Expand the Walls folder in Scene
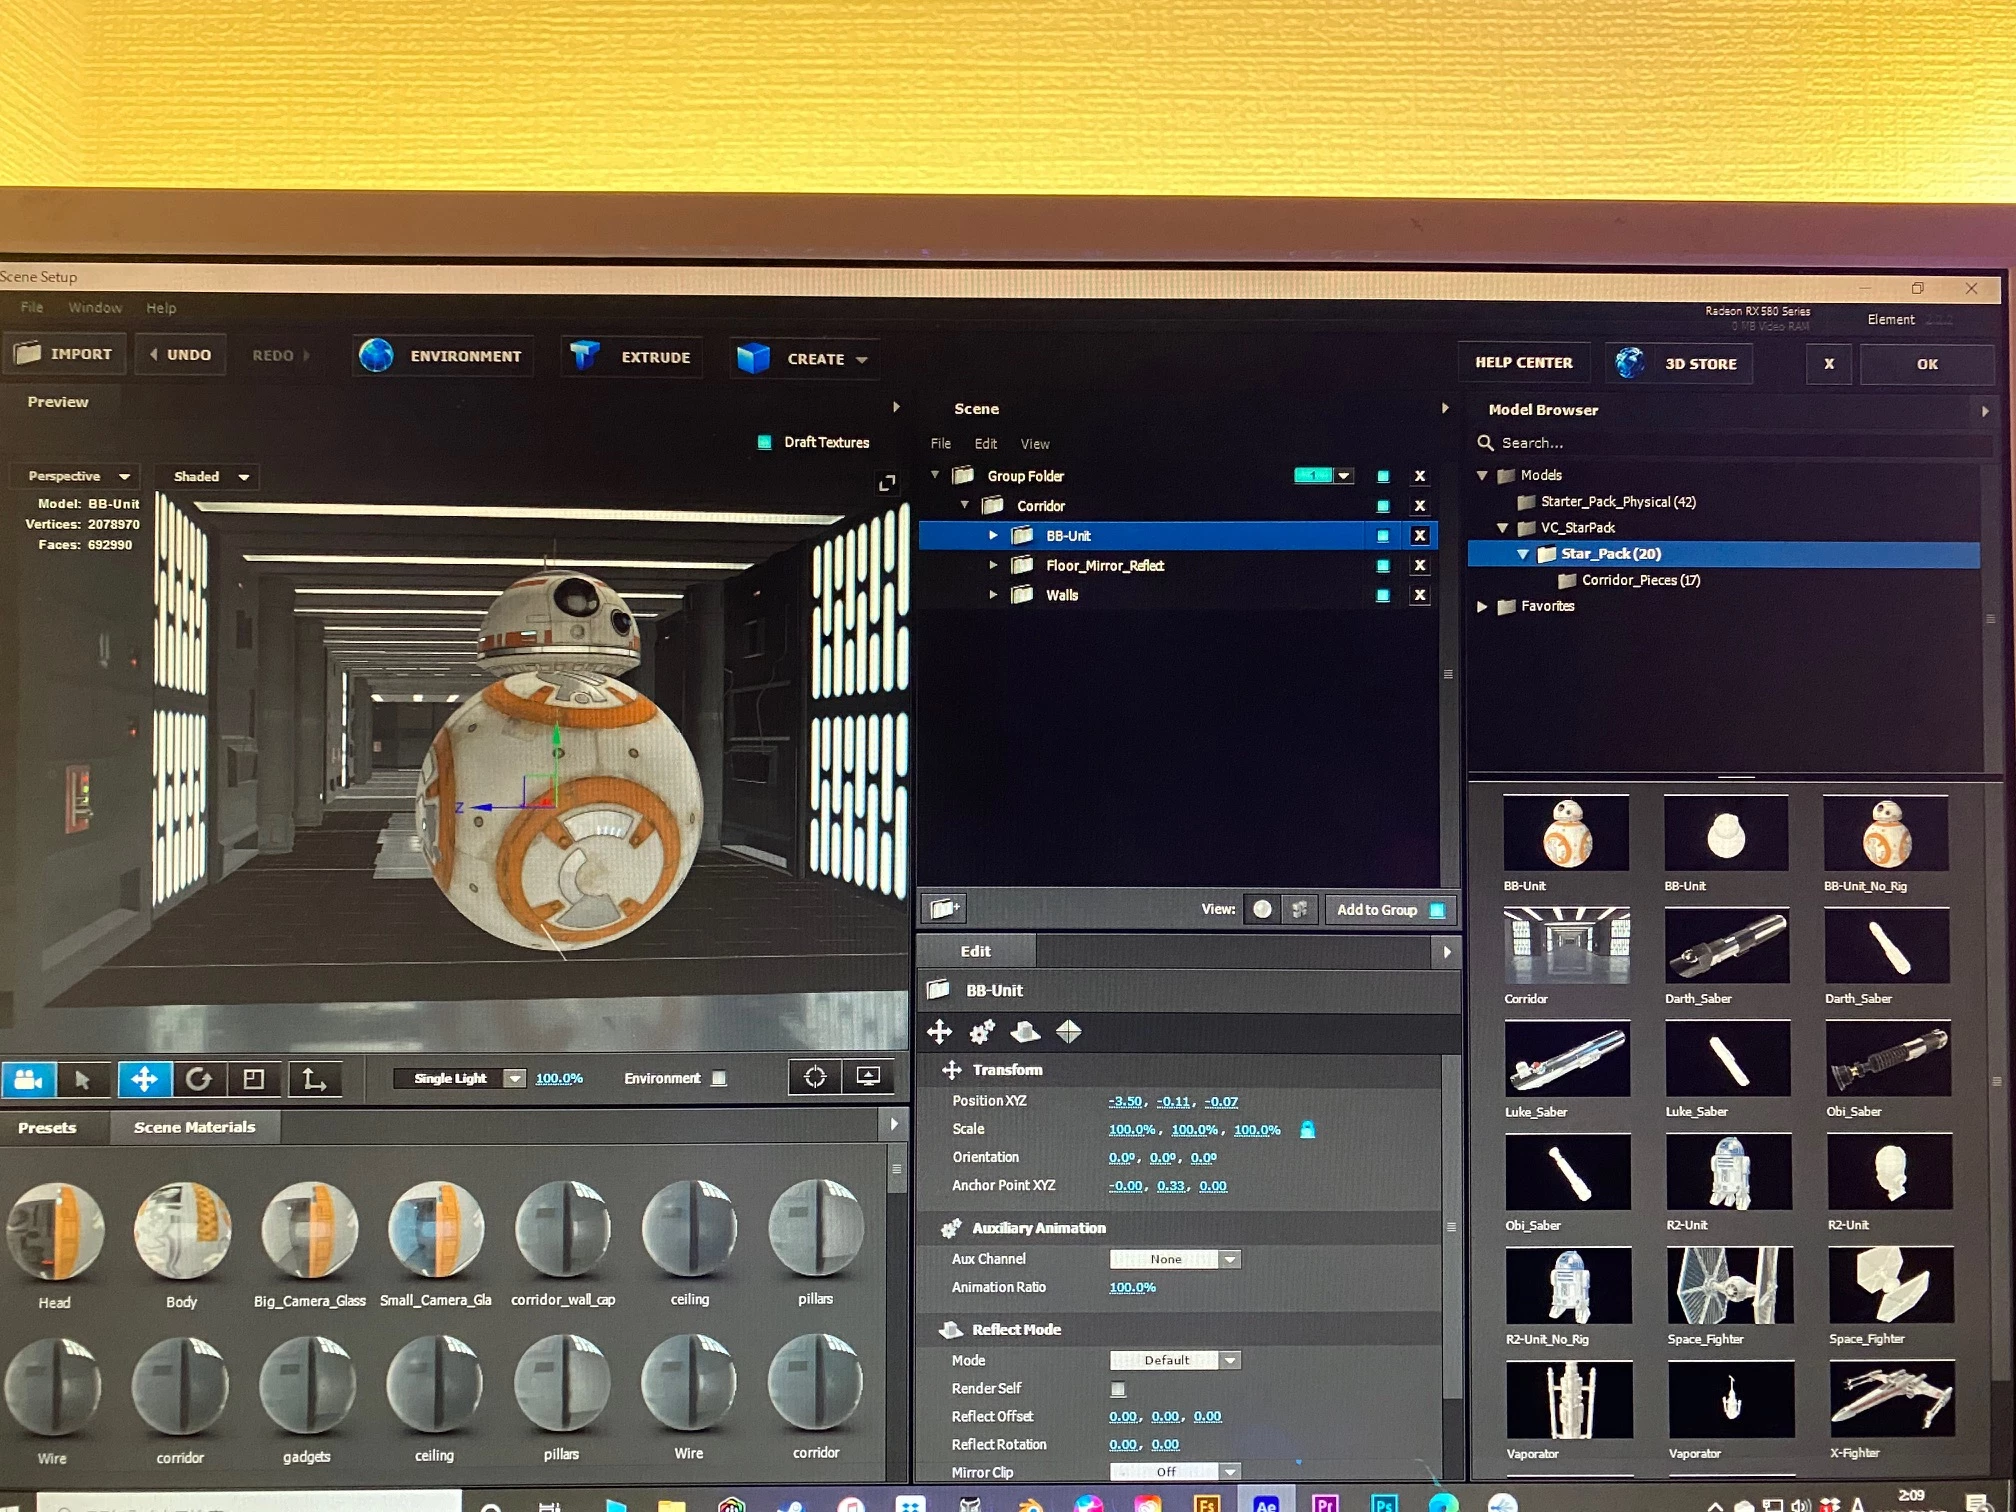Viewport: 2016px width, 1512px height. 993,595
